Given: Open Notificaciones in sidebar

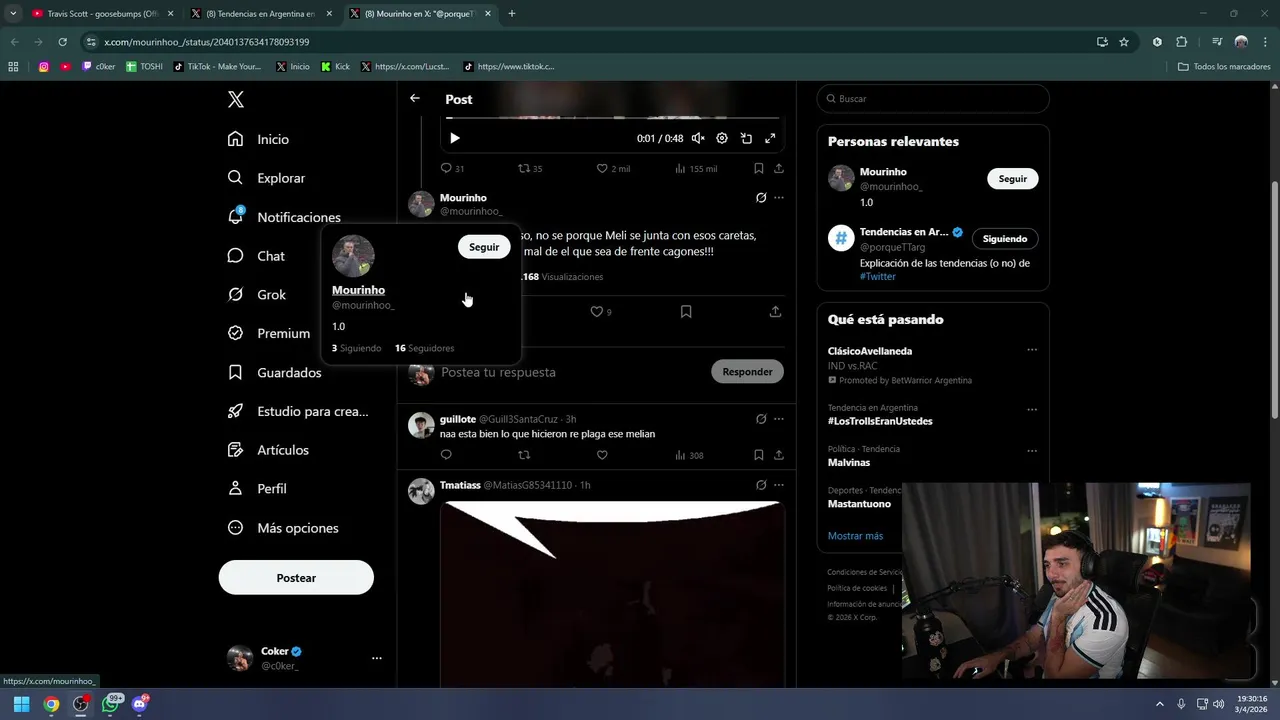Looking at the screenshot, I should 285,217.
